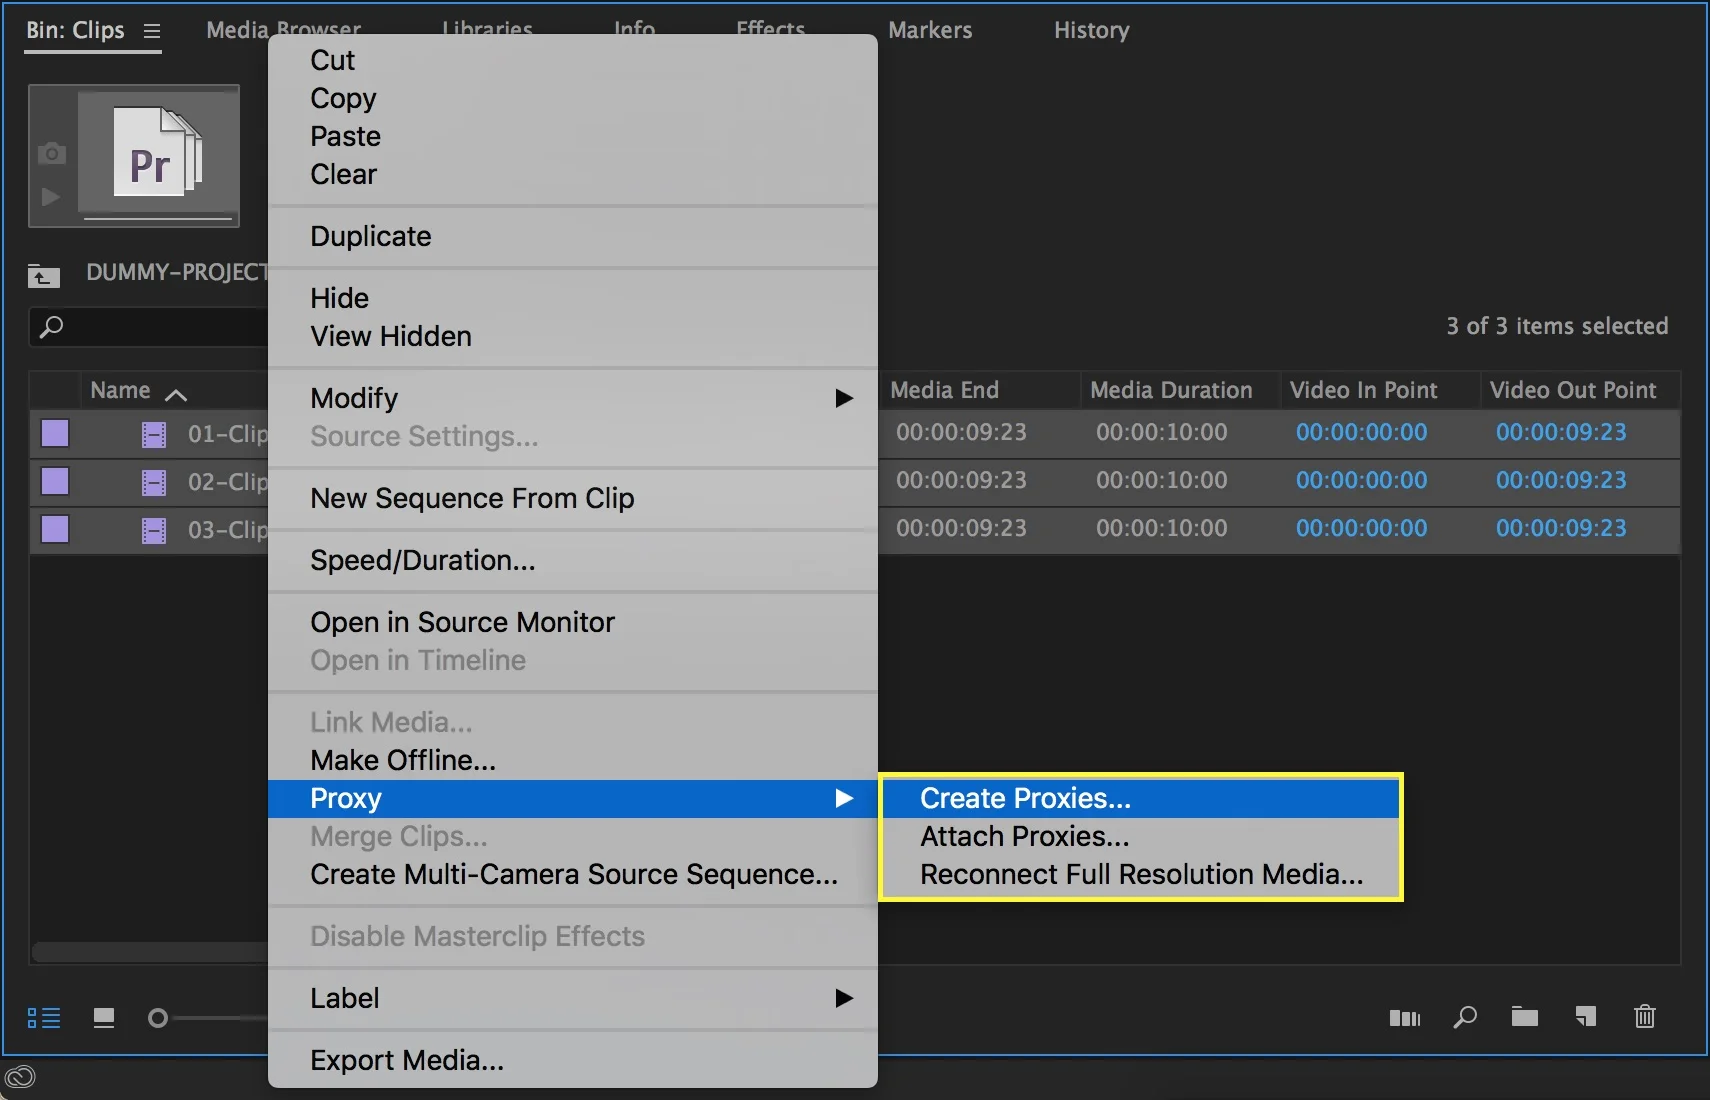
Task: Select List View in the Project panel
Action: tap(44, 1017)
